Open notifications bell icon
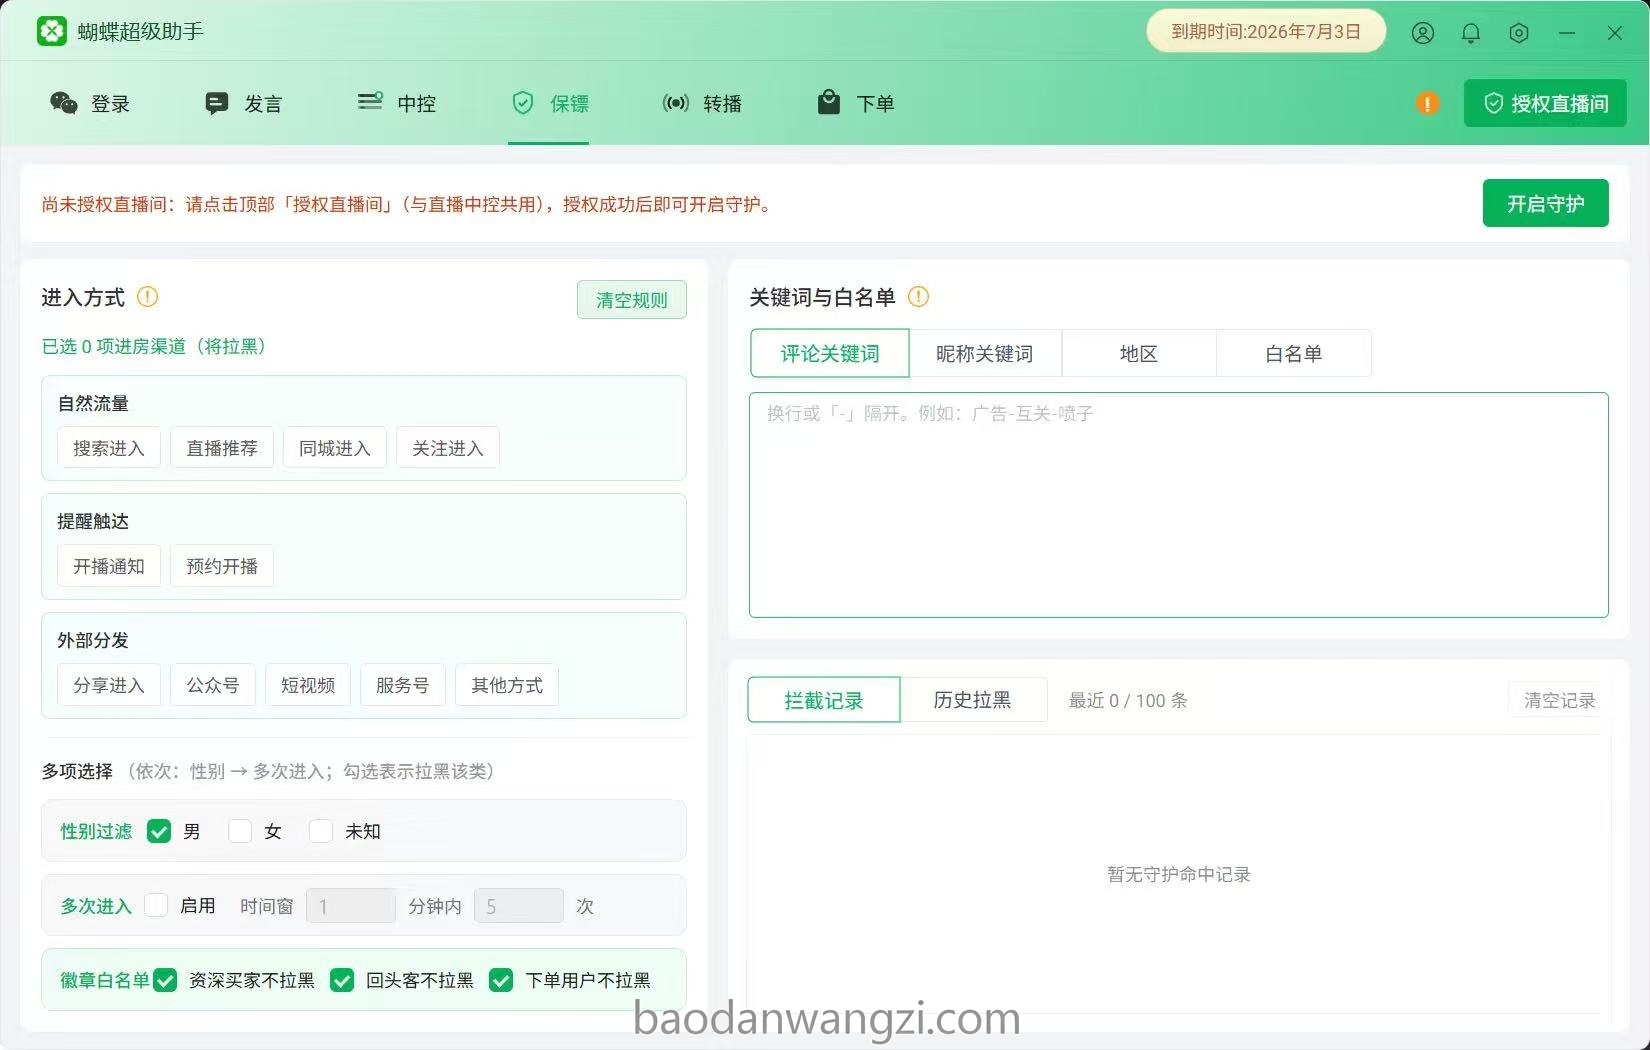 (1471, 33)
